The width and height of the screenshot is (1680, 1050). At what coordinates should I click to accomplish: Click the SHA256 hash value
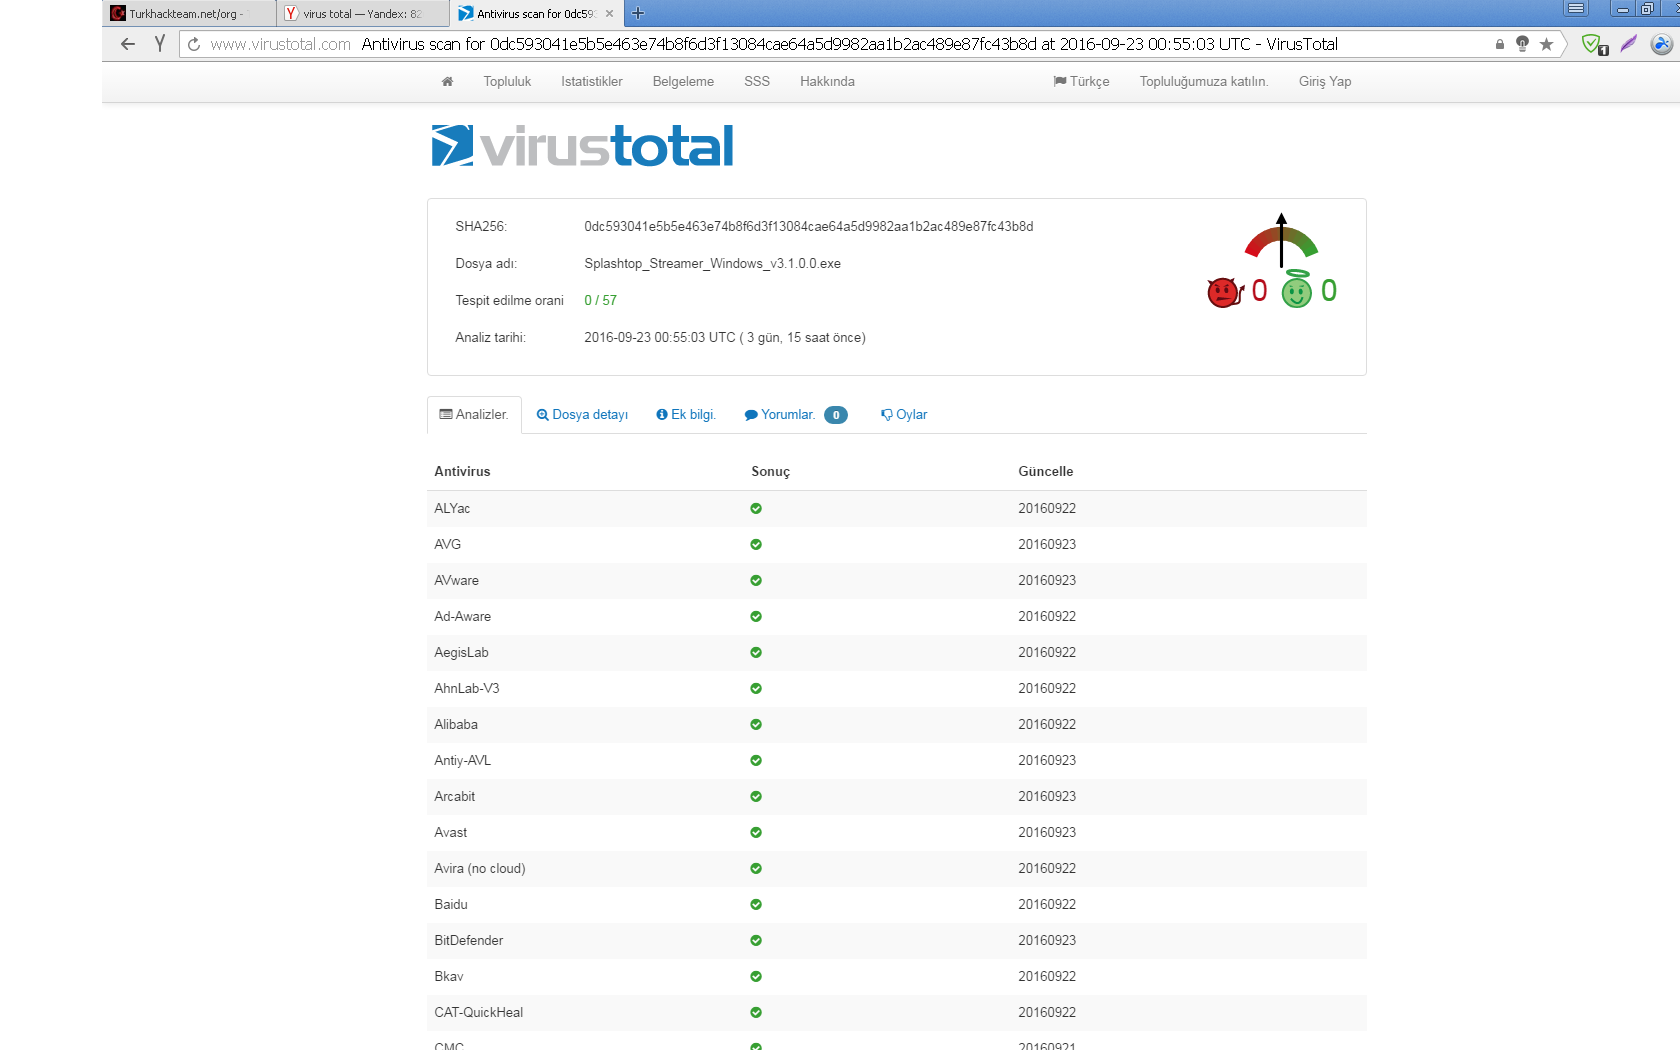coord(809,227)
